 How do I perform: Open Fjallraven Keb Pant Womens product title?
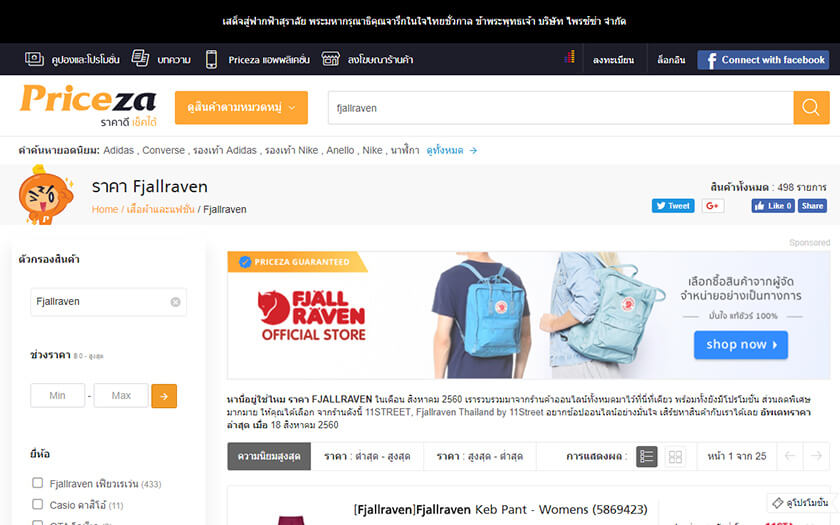tap(500, 509)
